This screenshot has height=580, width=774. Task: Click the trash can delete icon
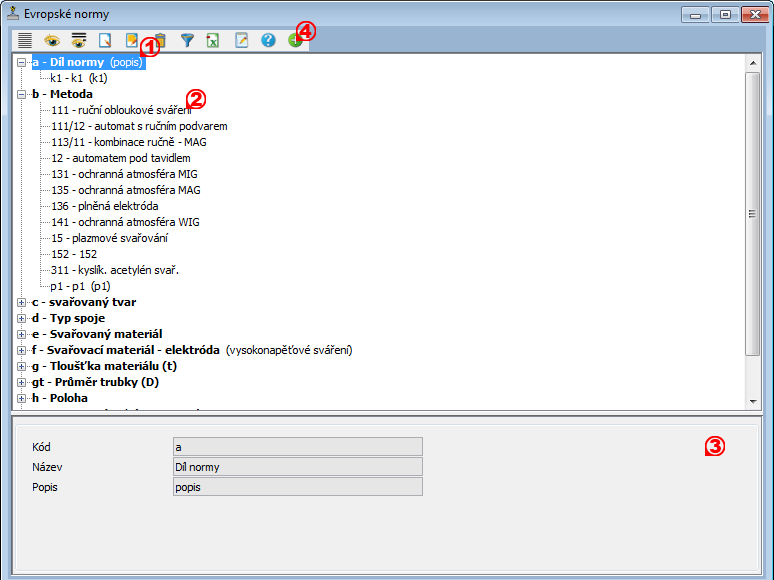click(x=160, y=41)
